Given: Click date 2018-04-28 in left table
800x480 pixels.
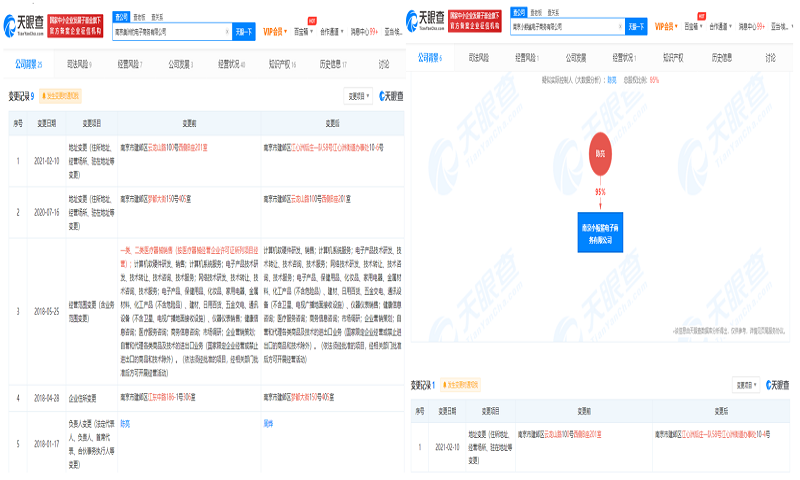Looking at the screenshot, I should 46,398.
